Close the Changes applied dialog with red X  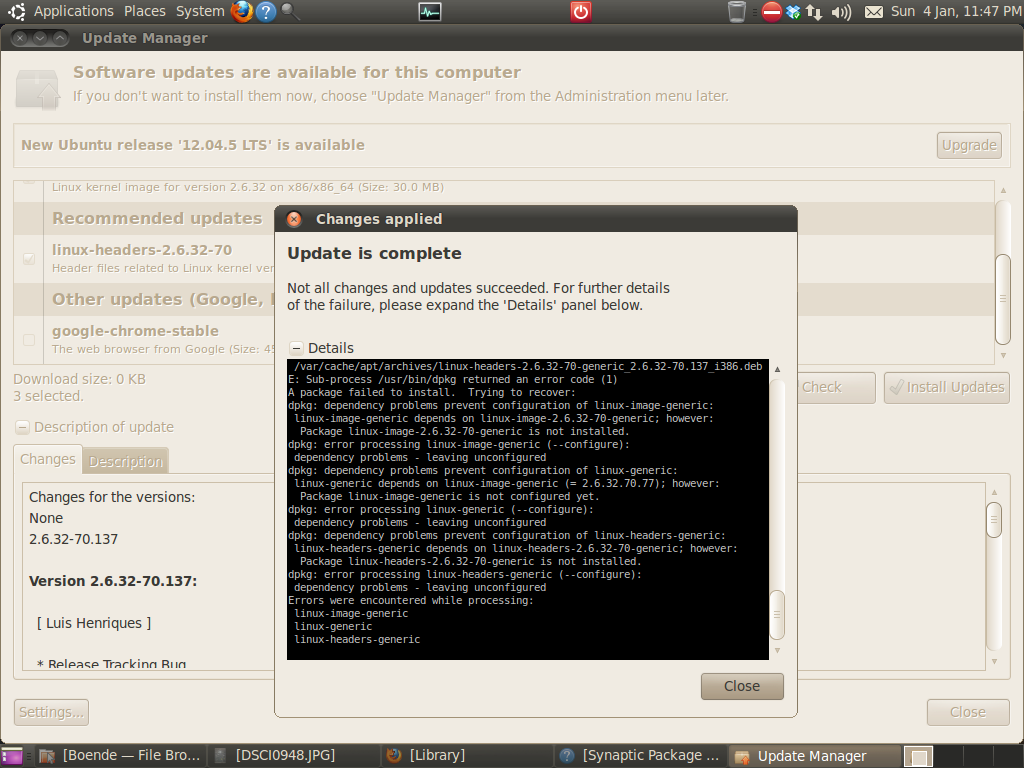(295, 219)
